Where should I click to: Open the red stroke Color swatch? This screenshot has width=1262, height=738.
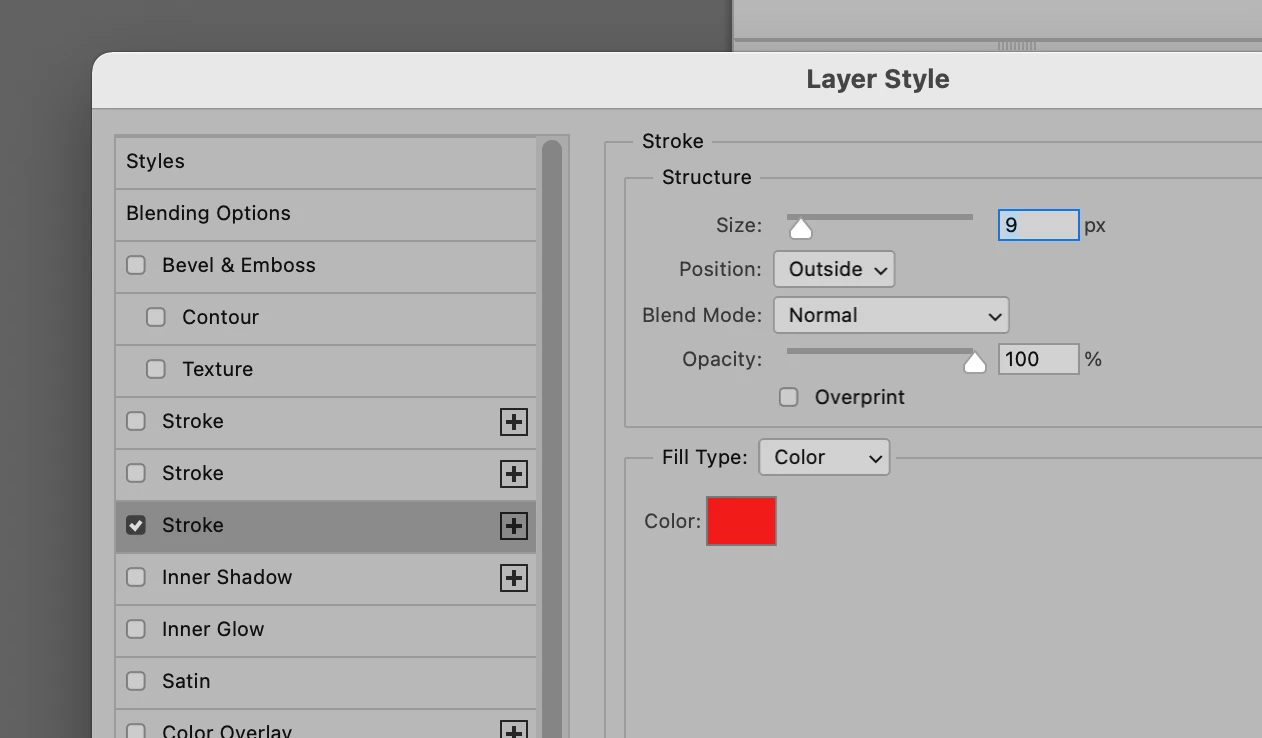[741, 521]
